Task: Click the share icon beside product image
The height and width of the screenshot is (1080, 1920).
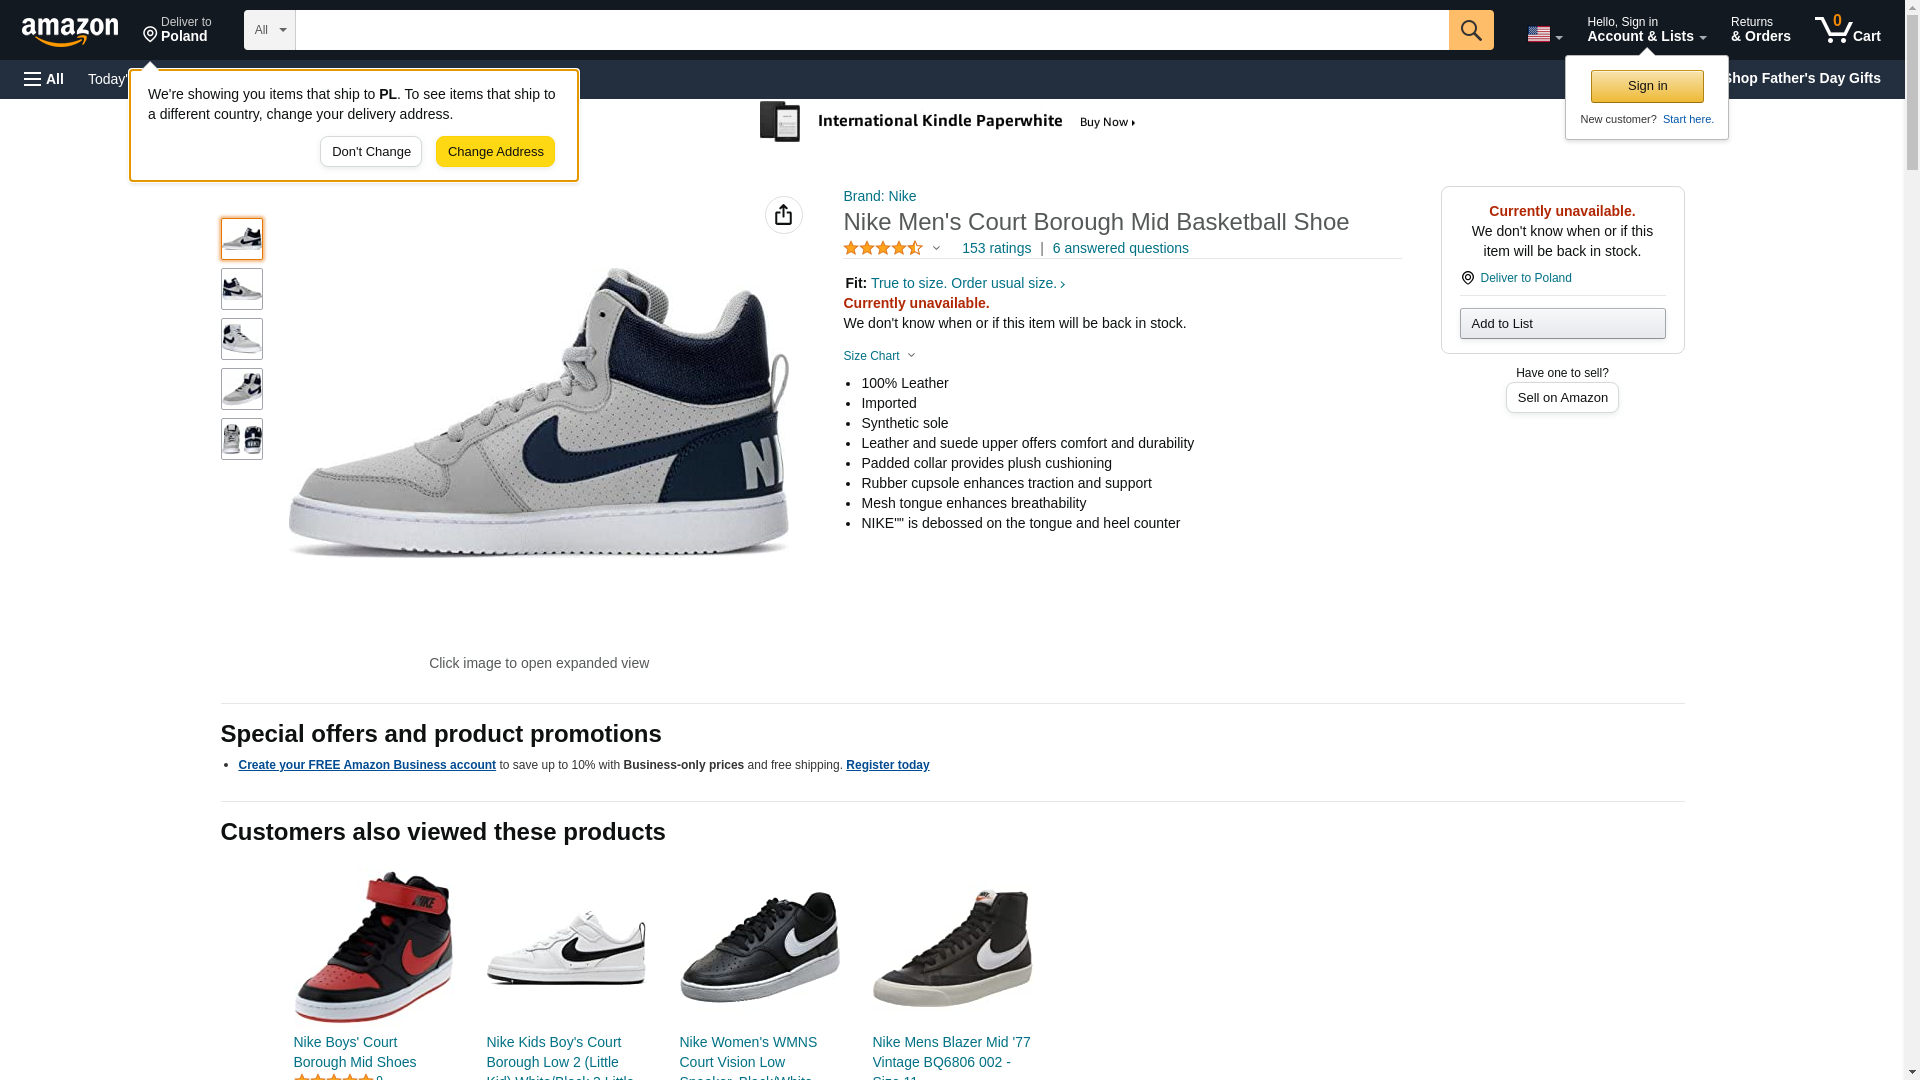Action: (x=784, y=215)
